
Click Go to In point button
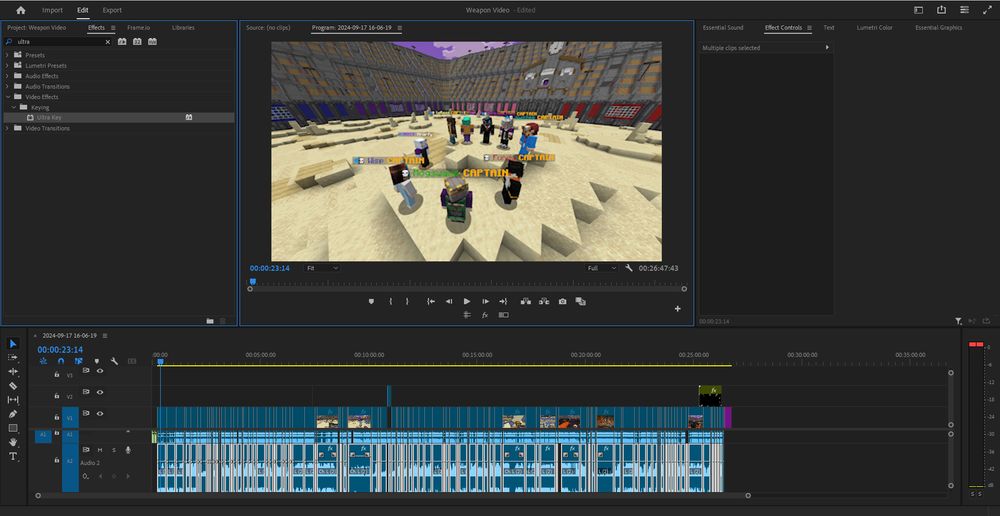coord(431,301)
